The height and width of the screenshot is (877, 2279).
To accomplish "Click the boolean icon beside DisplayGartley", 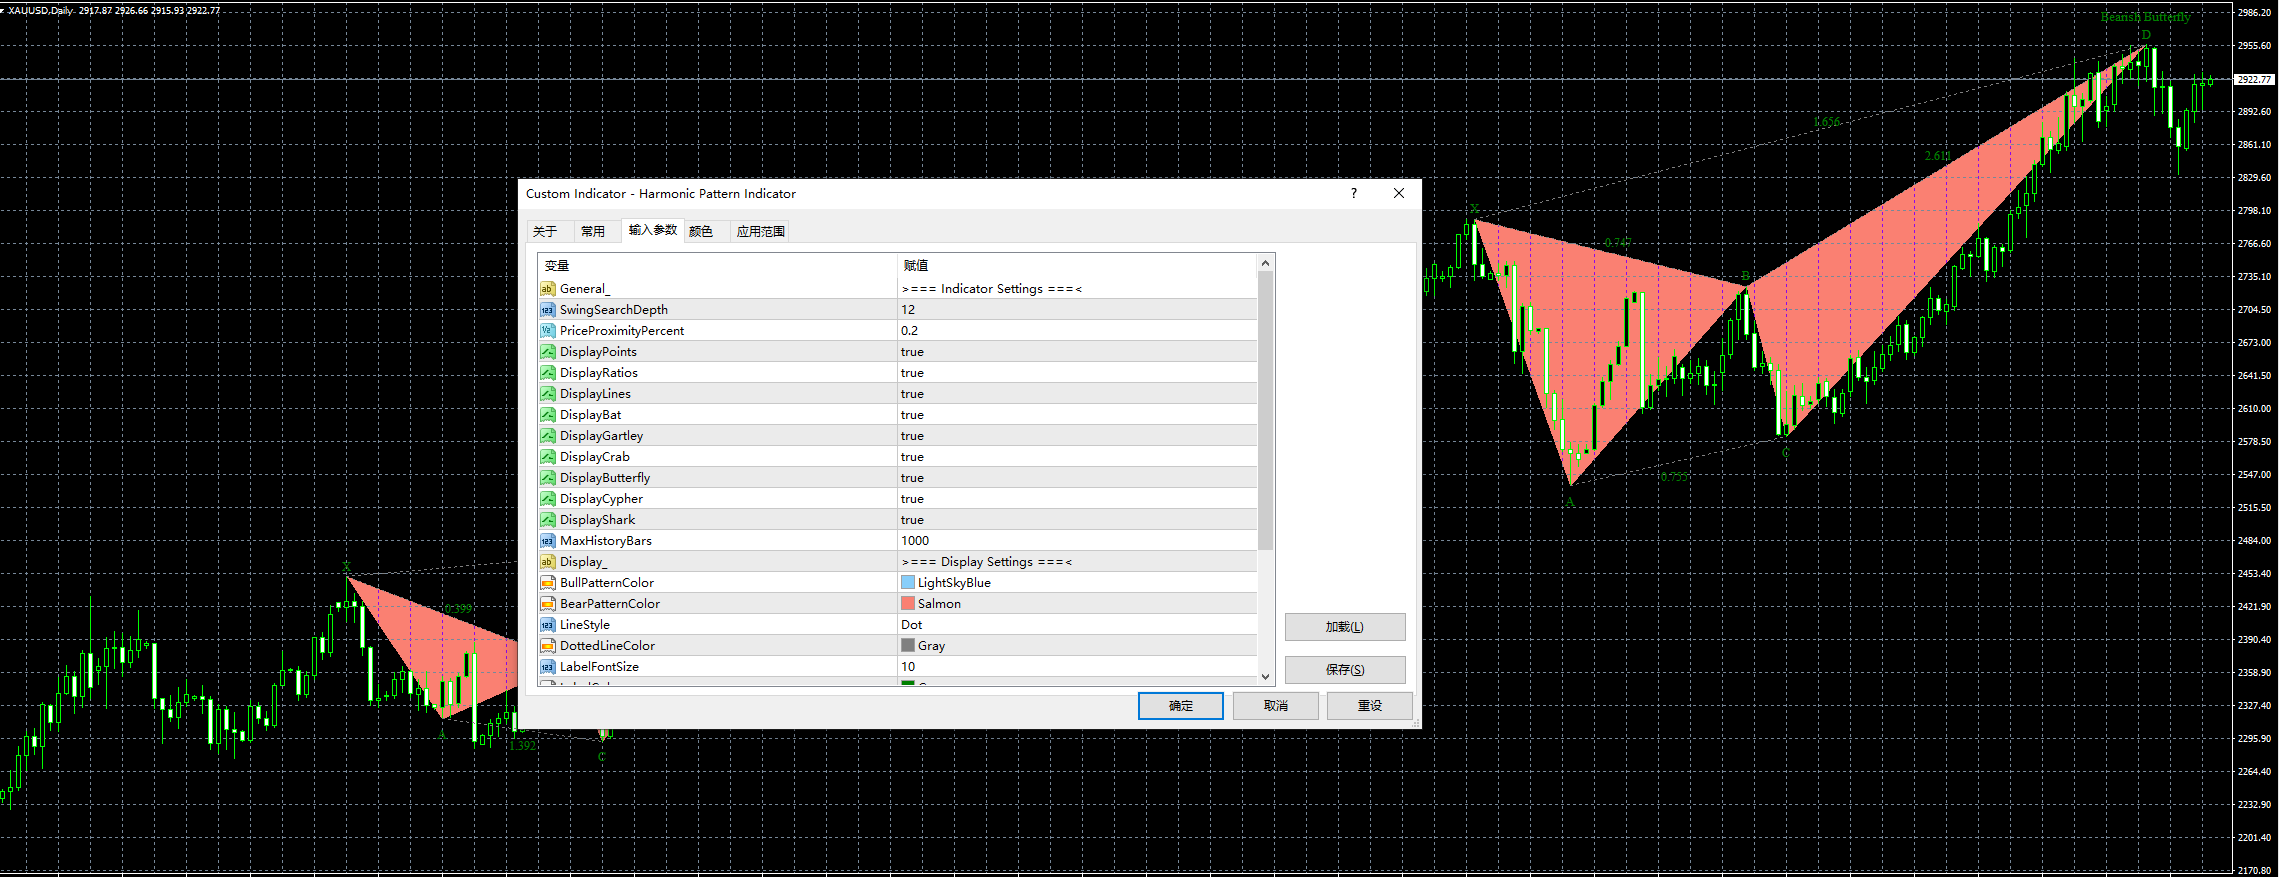I will [x=547, y=436].
